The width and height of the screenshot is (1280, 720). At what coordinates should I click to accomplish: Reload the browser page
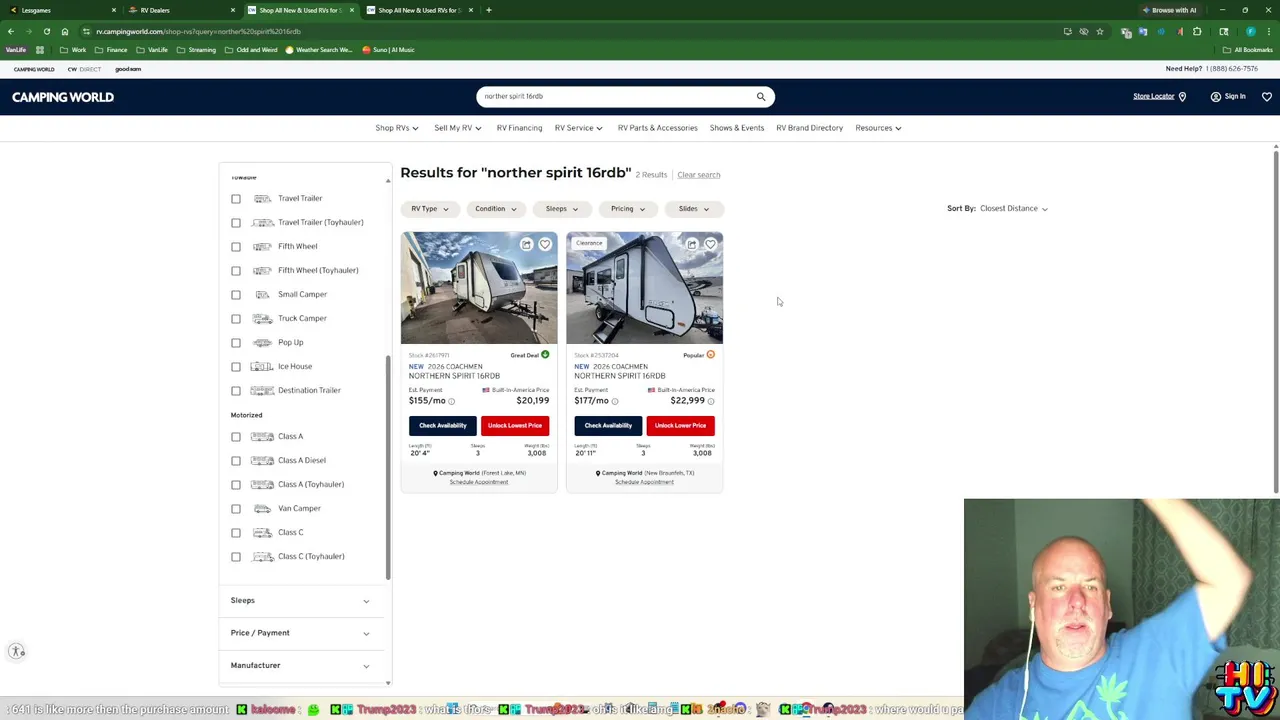coord(46,31)
